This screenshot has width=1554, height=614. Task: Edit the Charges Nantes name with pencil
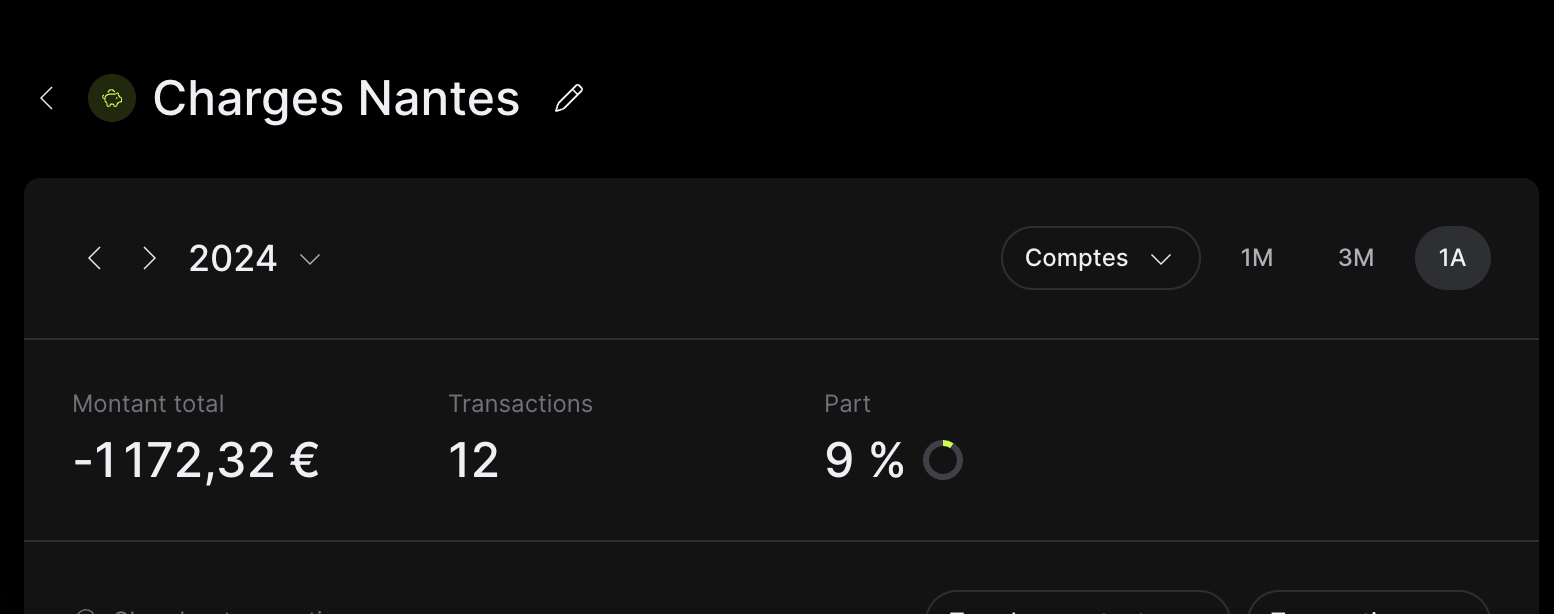pos(569,98)
